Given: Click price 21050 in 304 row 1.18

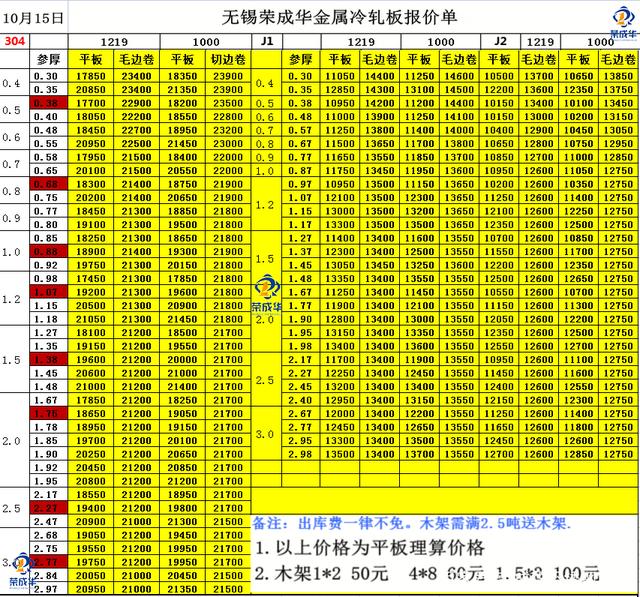Looking at the screenshot, I should pos(91,319).
